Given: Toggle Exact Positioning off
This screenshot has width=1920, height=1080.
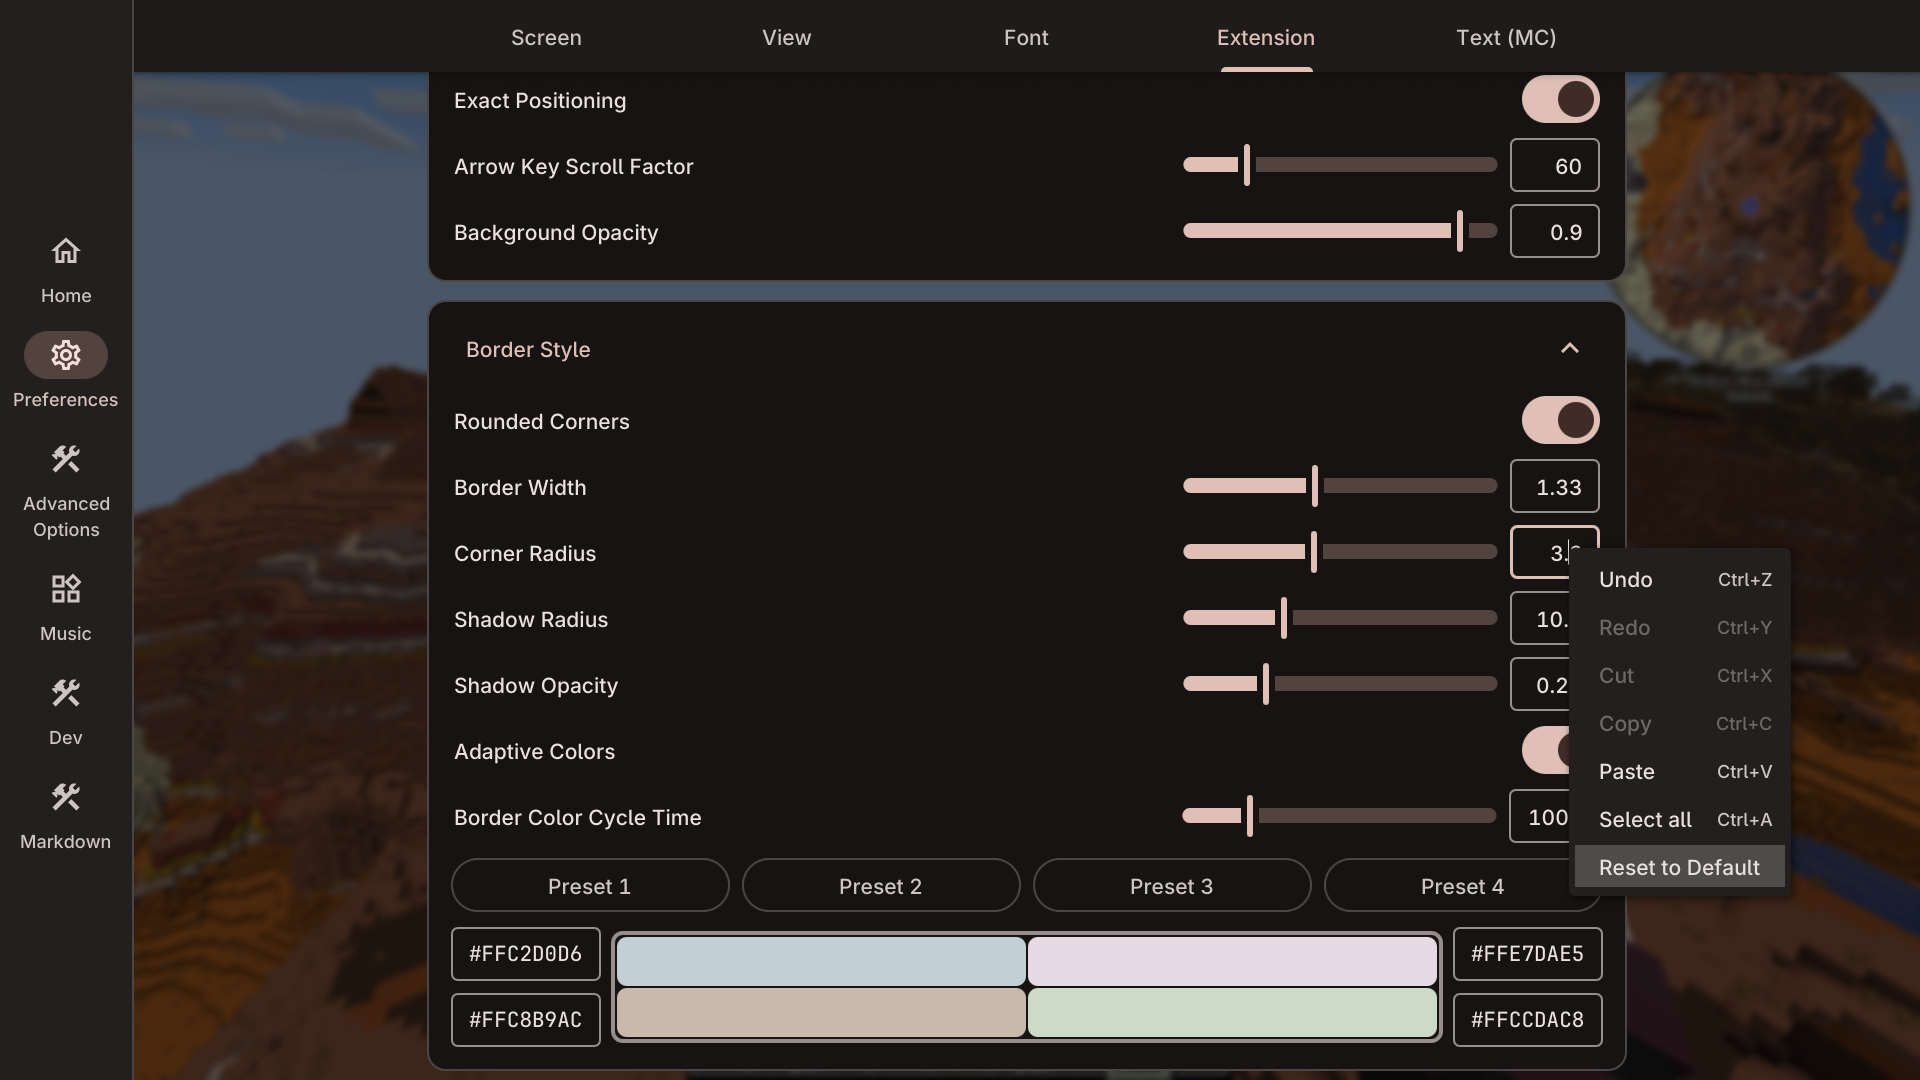Looking at the screenshot, I should [1559, 99].
